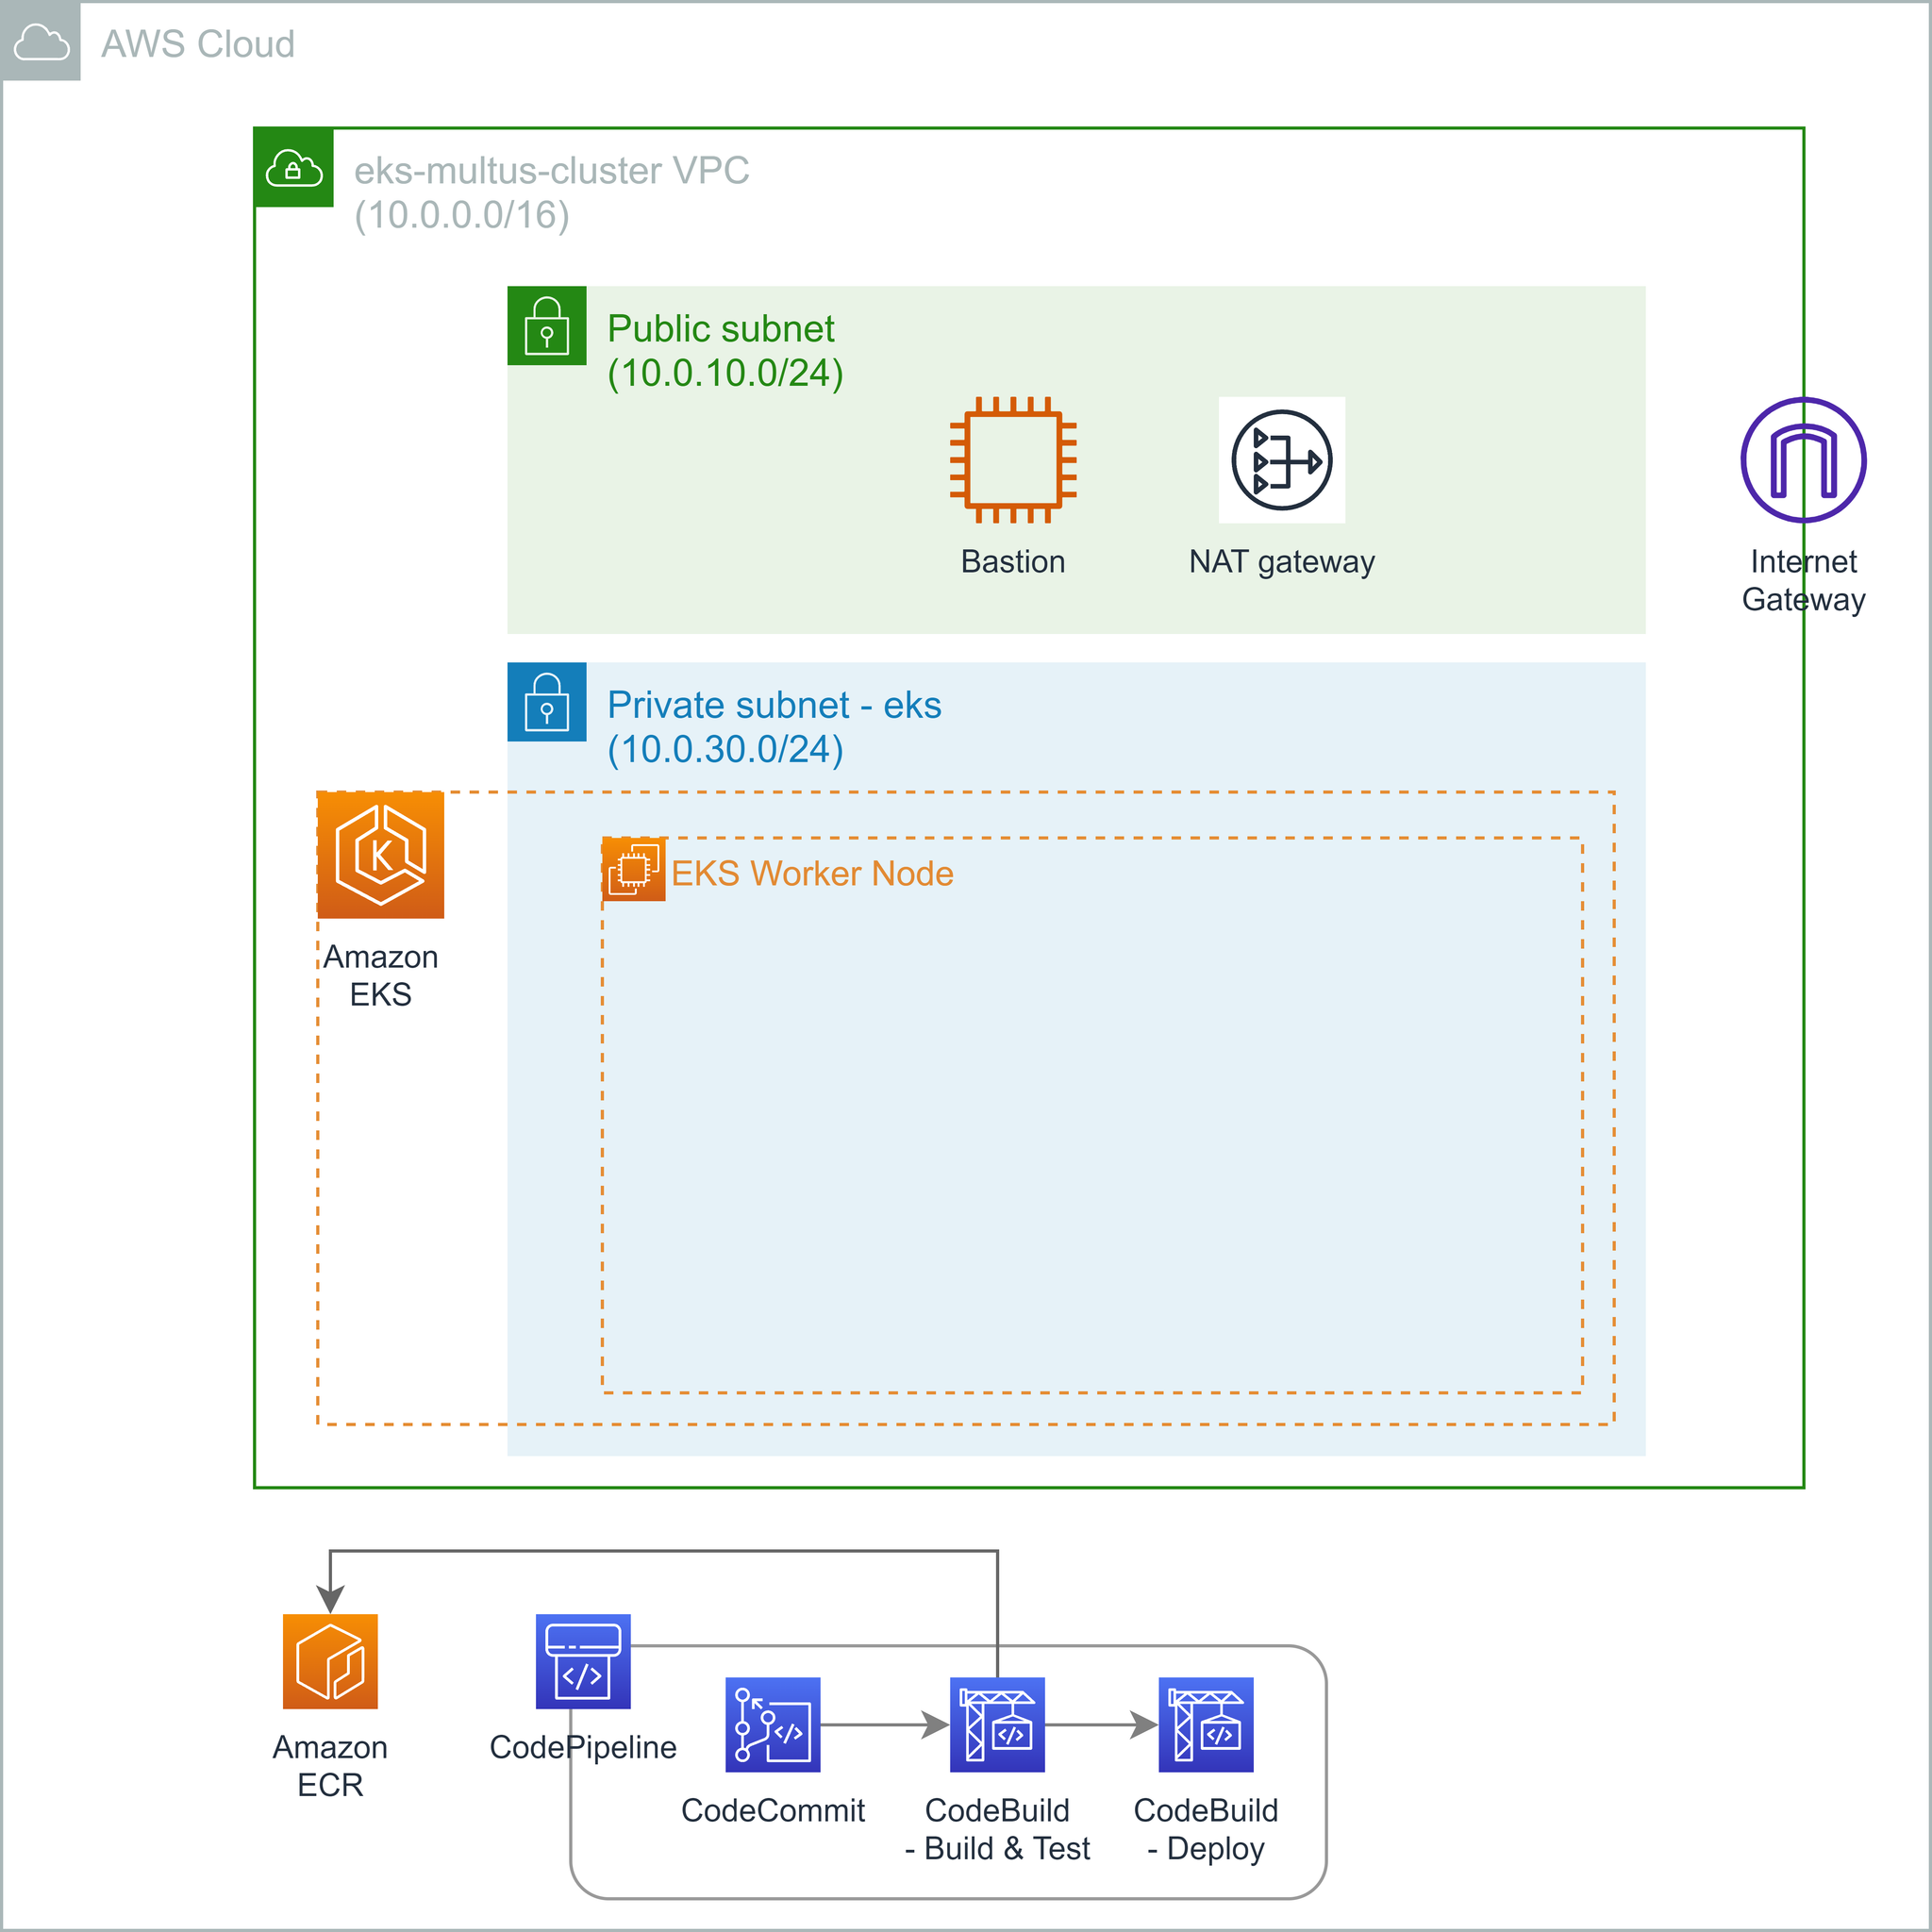The image size is (1932, 1932).
Task: Click the arrowhead pointing down into Amazon ECR
Action: pos(330,1599)
